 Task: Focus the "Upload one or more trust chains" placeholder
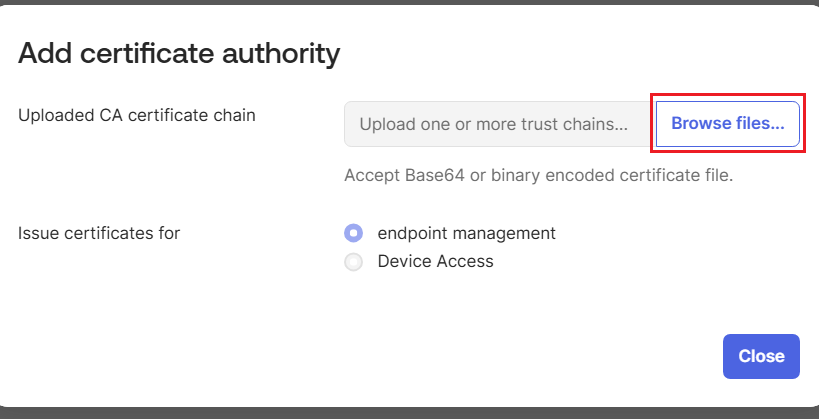pyautogui.click(x=493, y=125)
